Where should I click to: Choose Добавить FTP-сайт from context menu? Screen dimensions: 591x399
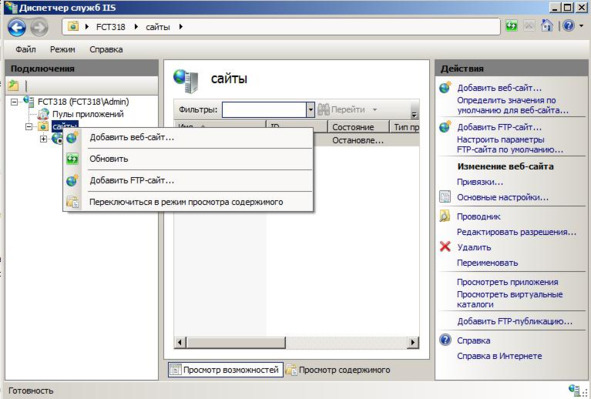pyautogui.click(x=188, y=180)
